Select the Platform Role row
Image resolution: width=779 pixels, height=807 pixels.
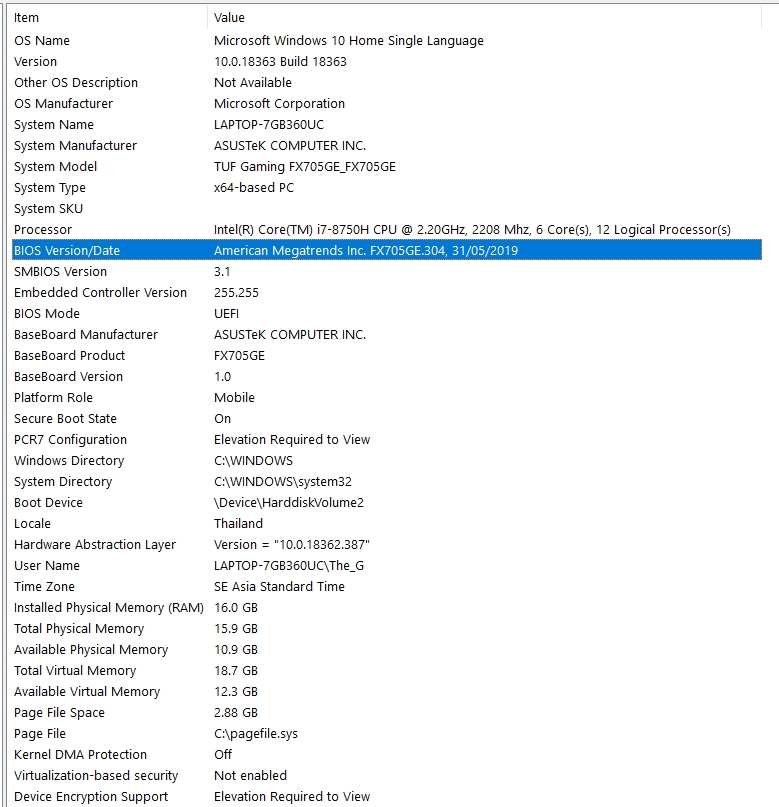coord(386,398)
